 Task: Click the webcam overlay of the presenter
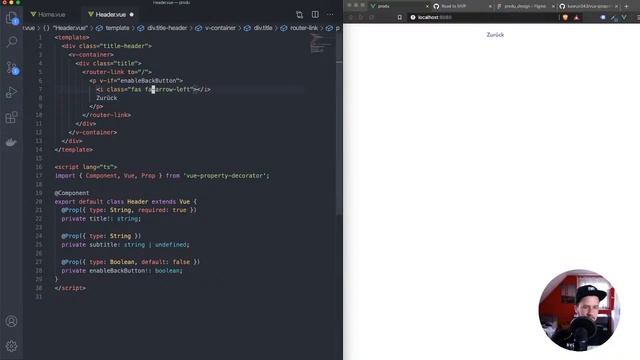pos(579,310)
